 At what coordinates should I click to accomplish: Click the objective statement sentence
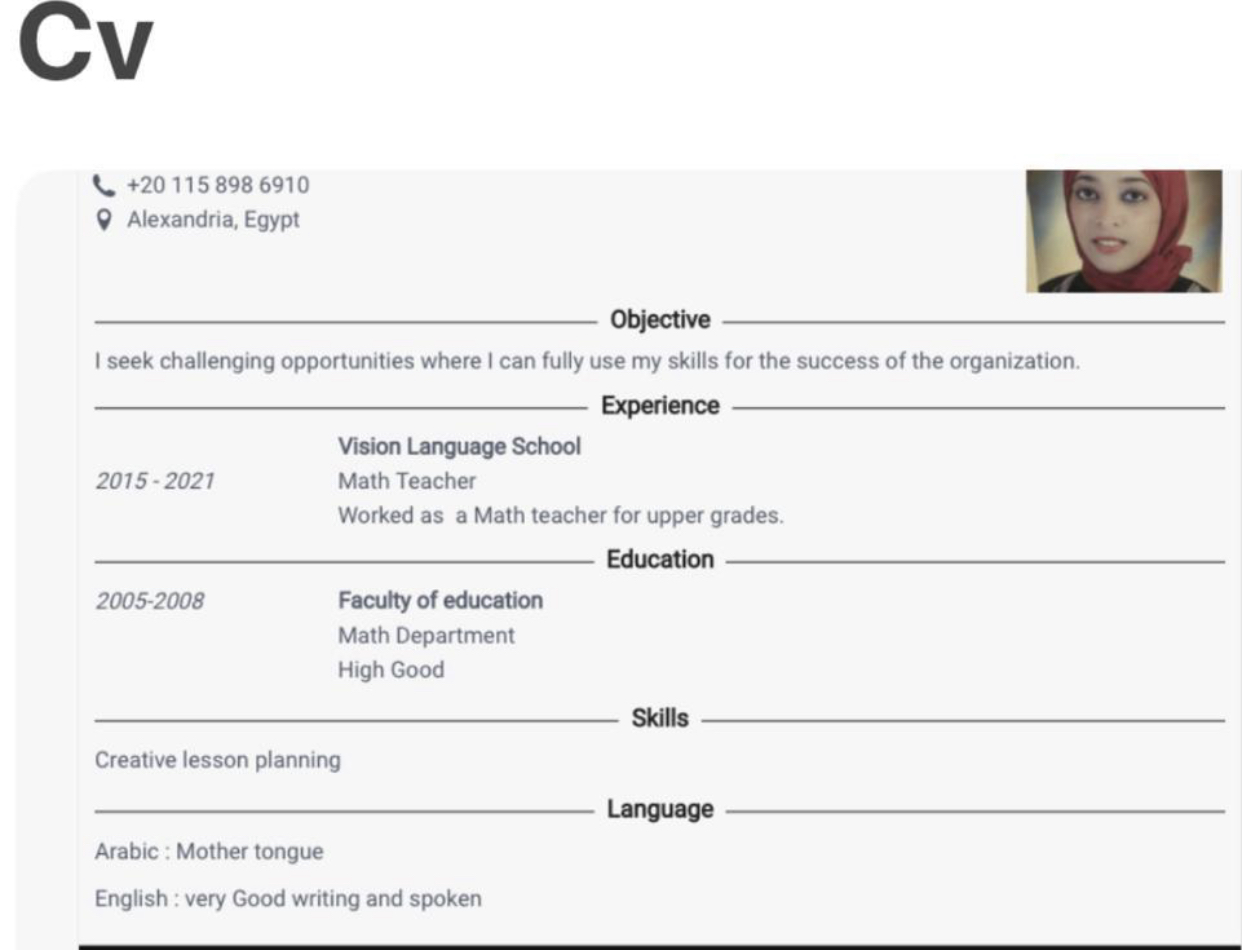coord(587,362)
